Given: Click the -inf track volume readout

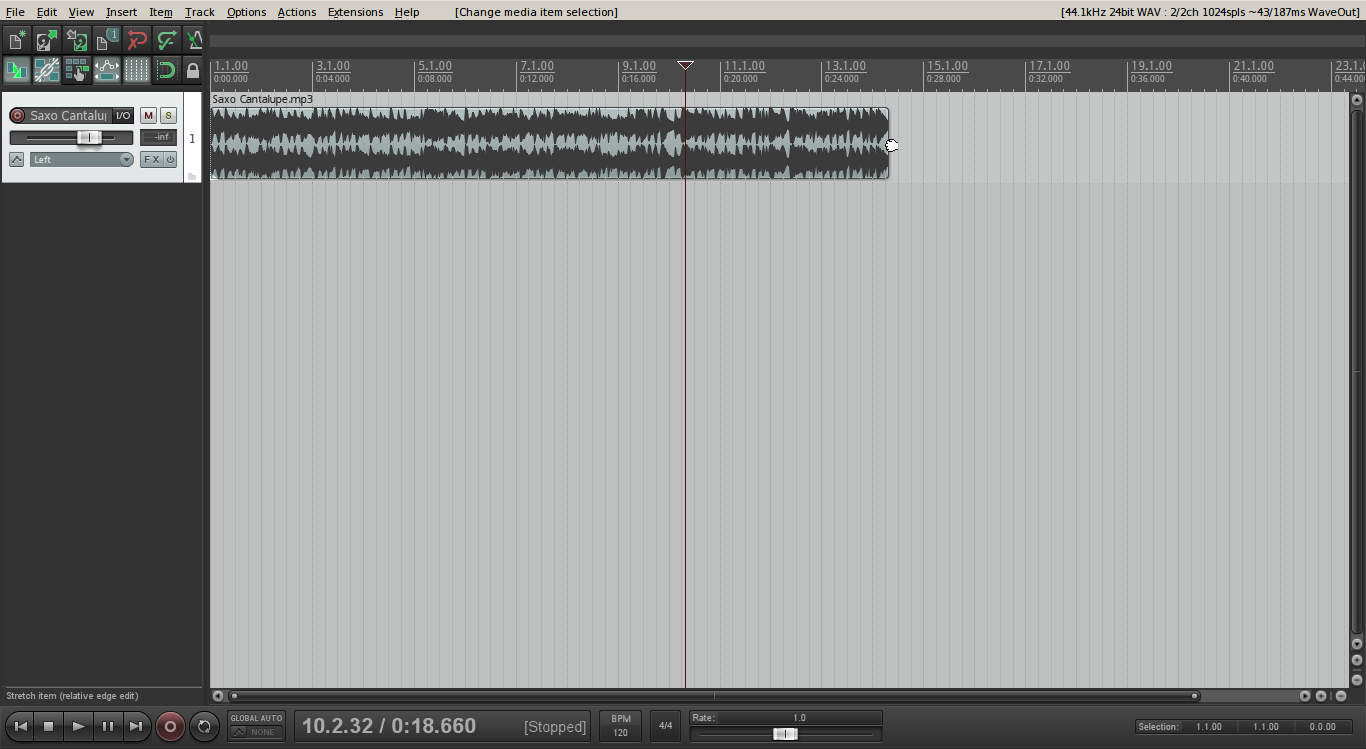Looking at the screenshot, I should (158, 137).
